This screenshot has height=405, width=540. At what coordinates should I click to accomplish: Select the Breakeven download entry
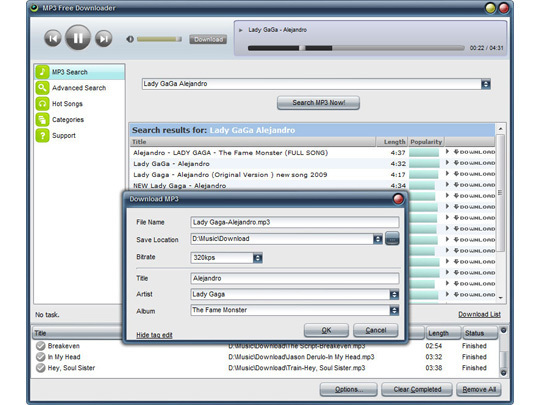266,346
